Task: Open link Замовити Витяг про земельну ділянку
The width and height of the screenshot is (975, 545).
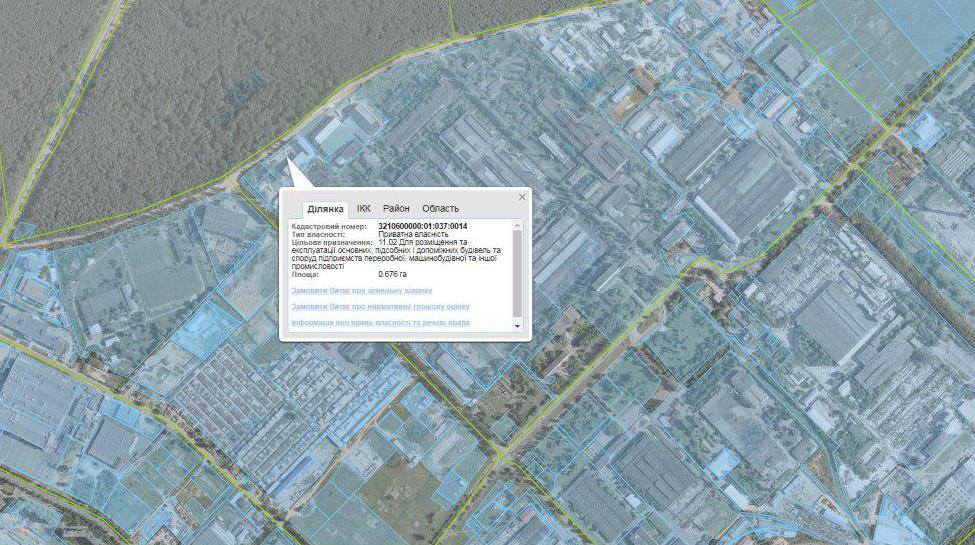Action: coord(361,291)
